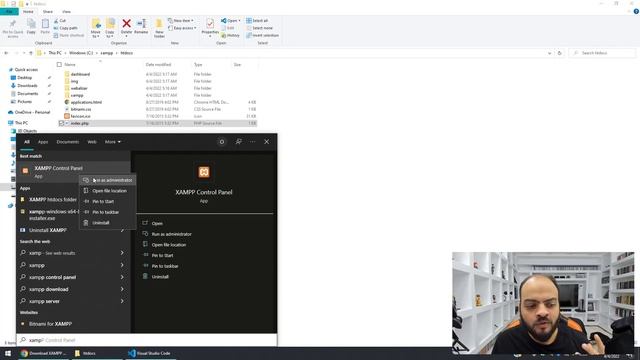Open the three-dot options in search panel
This screenshot has height=360, width=640.
(x=253, y=142)
